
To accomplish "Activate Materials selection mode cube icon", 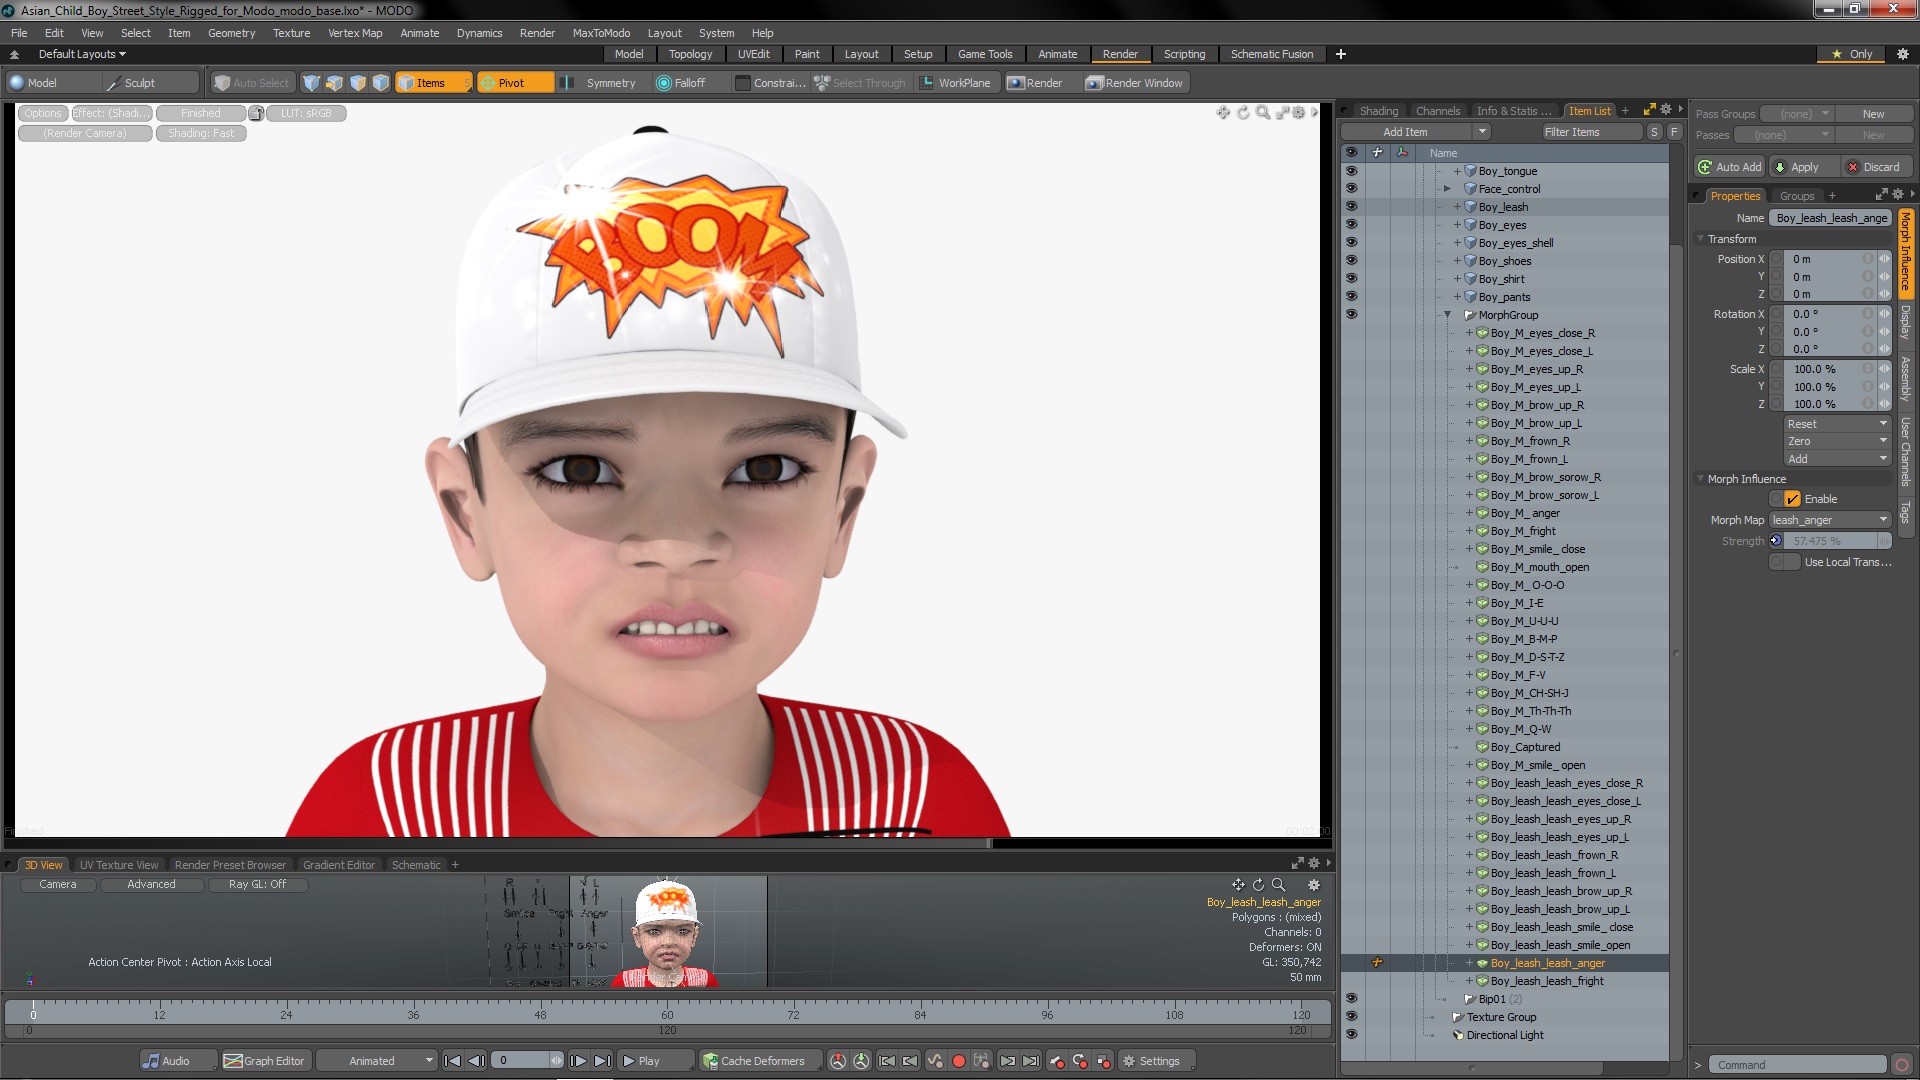I will (381, 83).
